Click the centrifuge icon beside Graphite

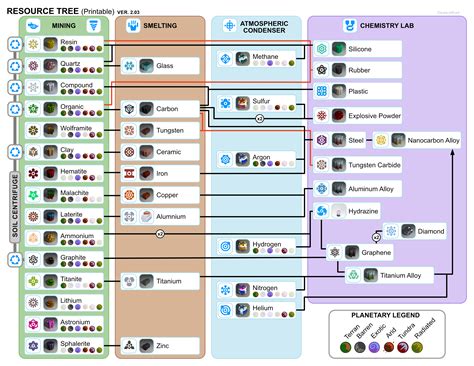15,260
